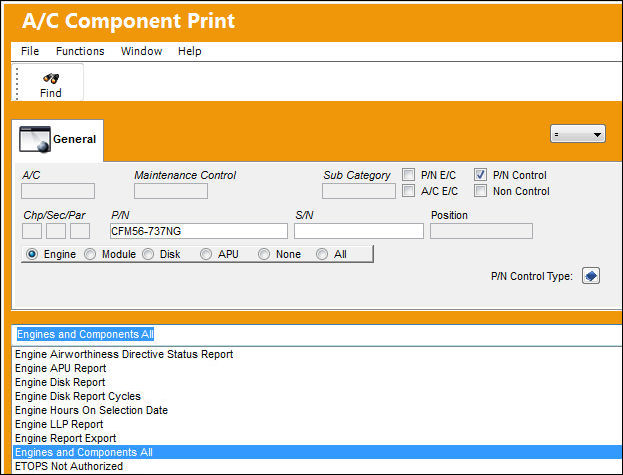Image resolution: width=623 pixels, height=475 pixels.
Task: Uncheck the P/N Control checkbox
Action: pos(480,174)
